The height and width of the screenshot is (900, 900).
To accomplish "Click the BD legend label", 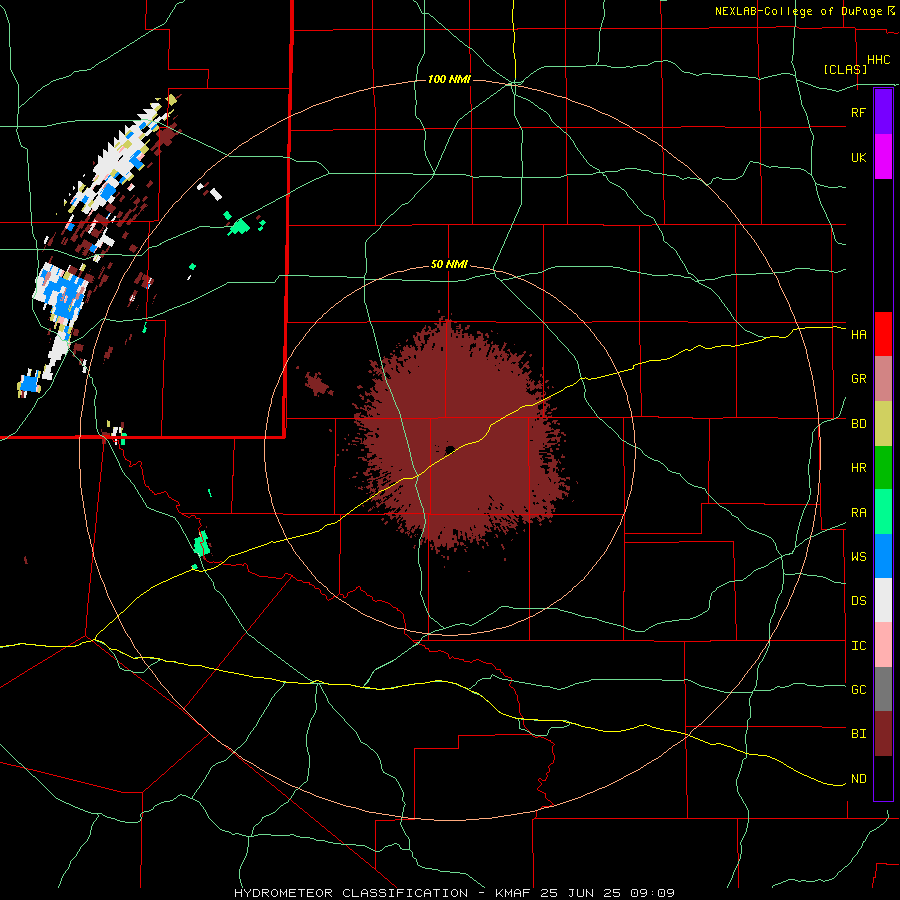I will coord(858,424).
